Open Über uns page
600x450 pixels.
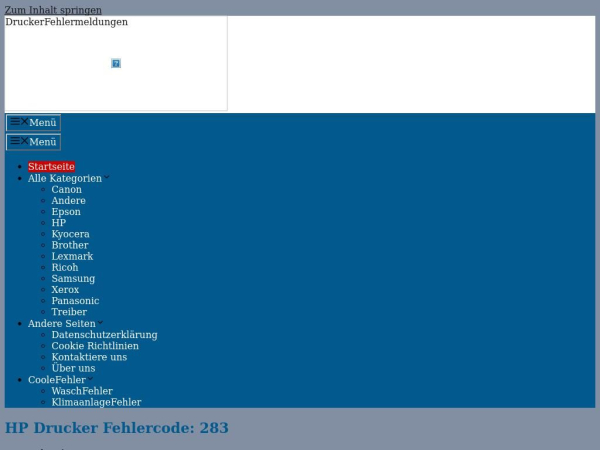73,368
